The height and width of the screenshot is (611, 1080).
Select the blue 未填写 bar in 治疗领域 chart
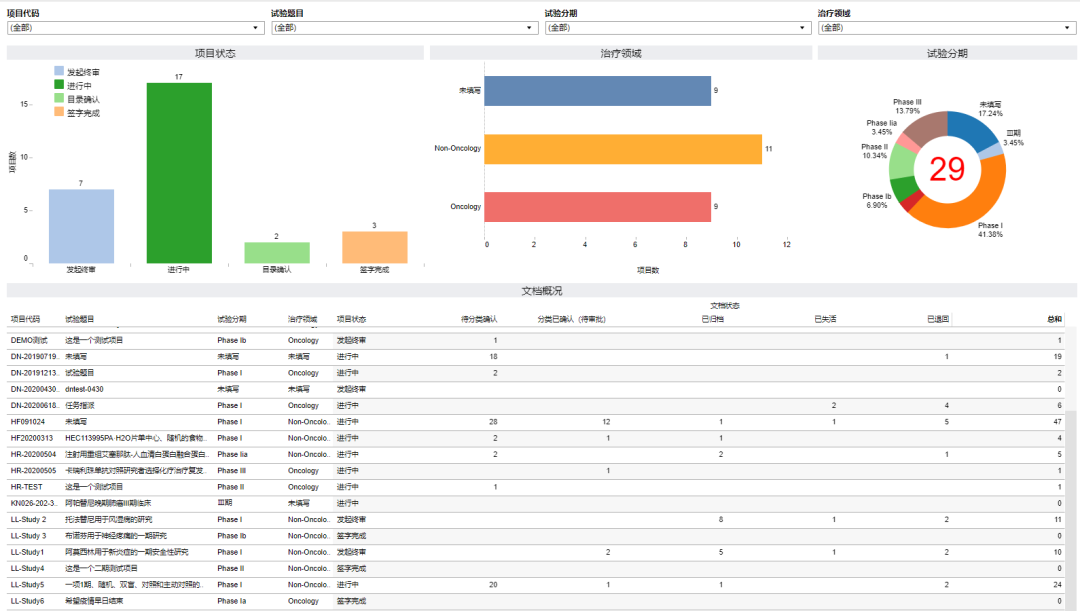pos(597,91)
